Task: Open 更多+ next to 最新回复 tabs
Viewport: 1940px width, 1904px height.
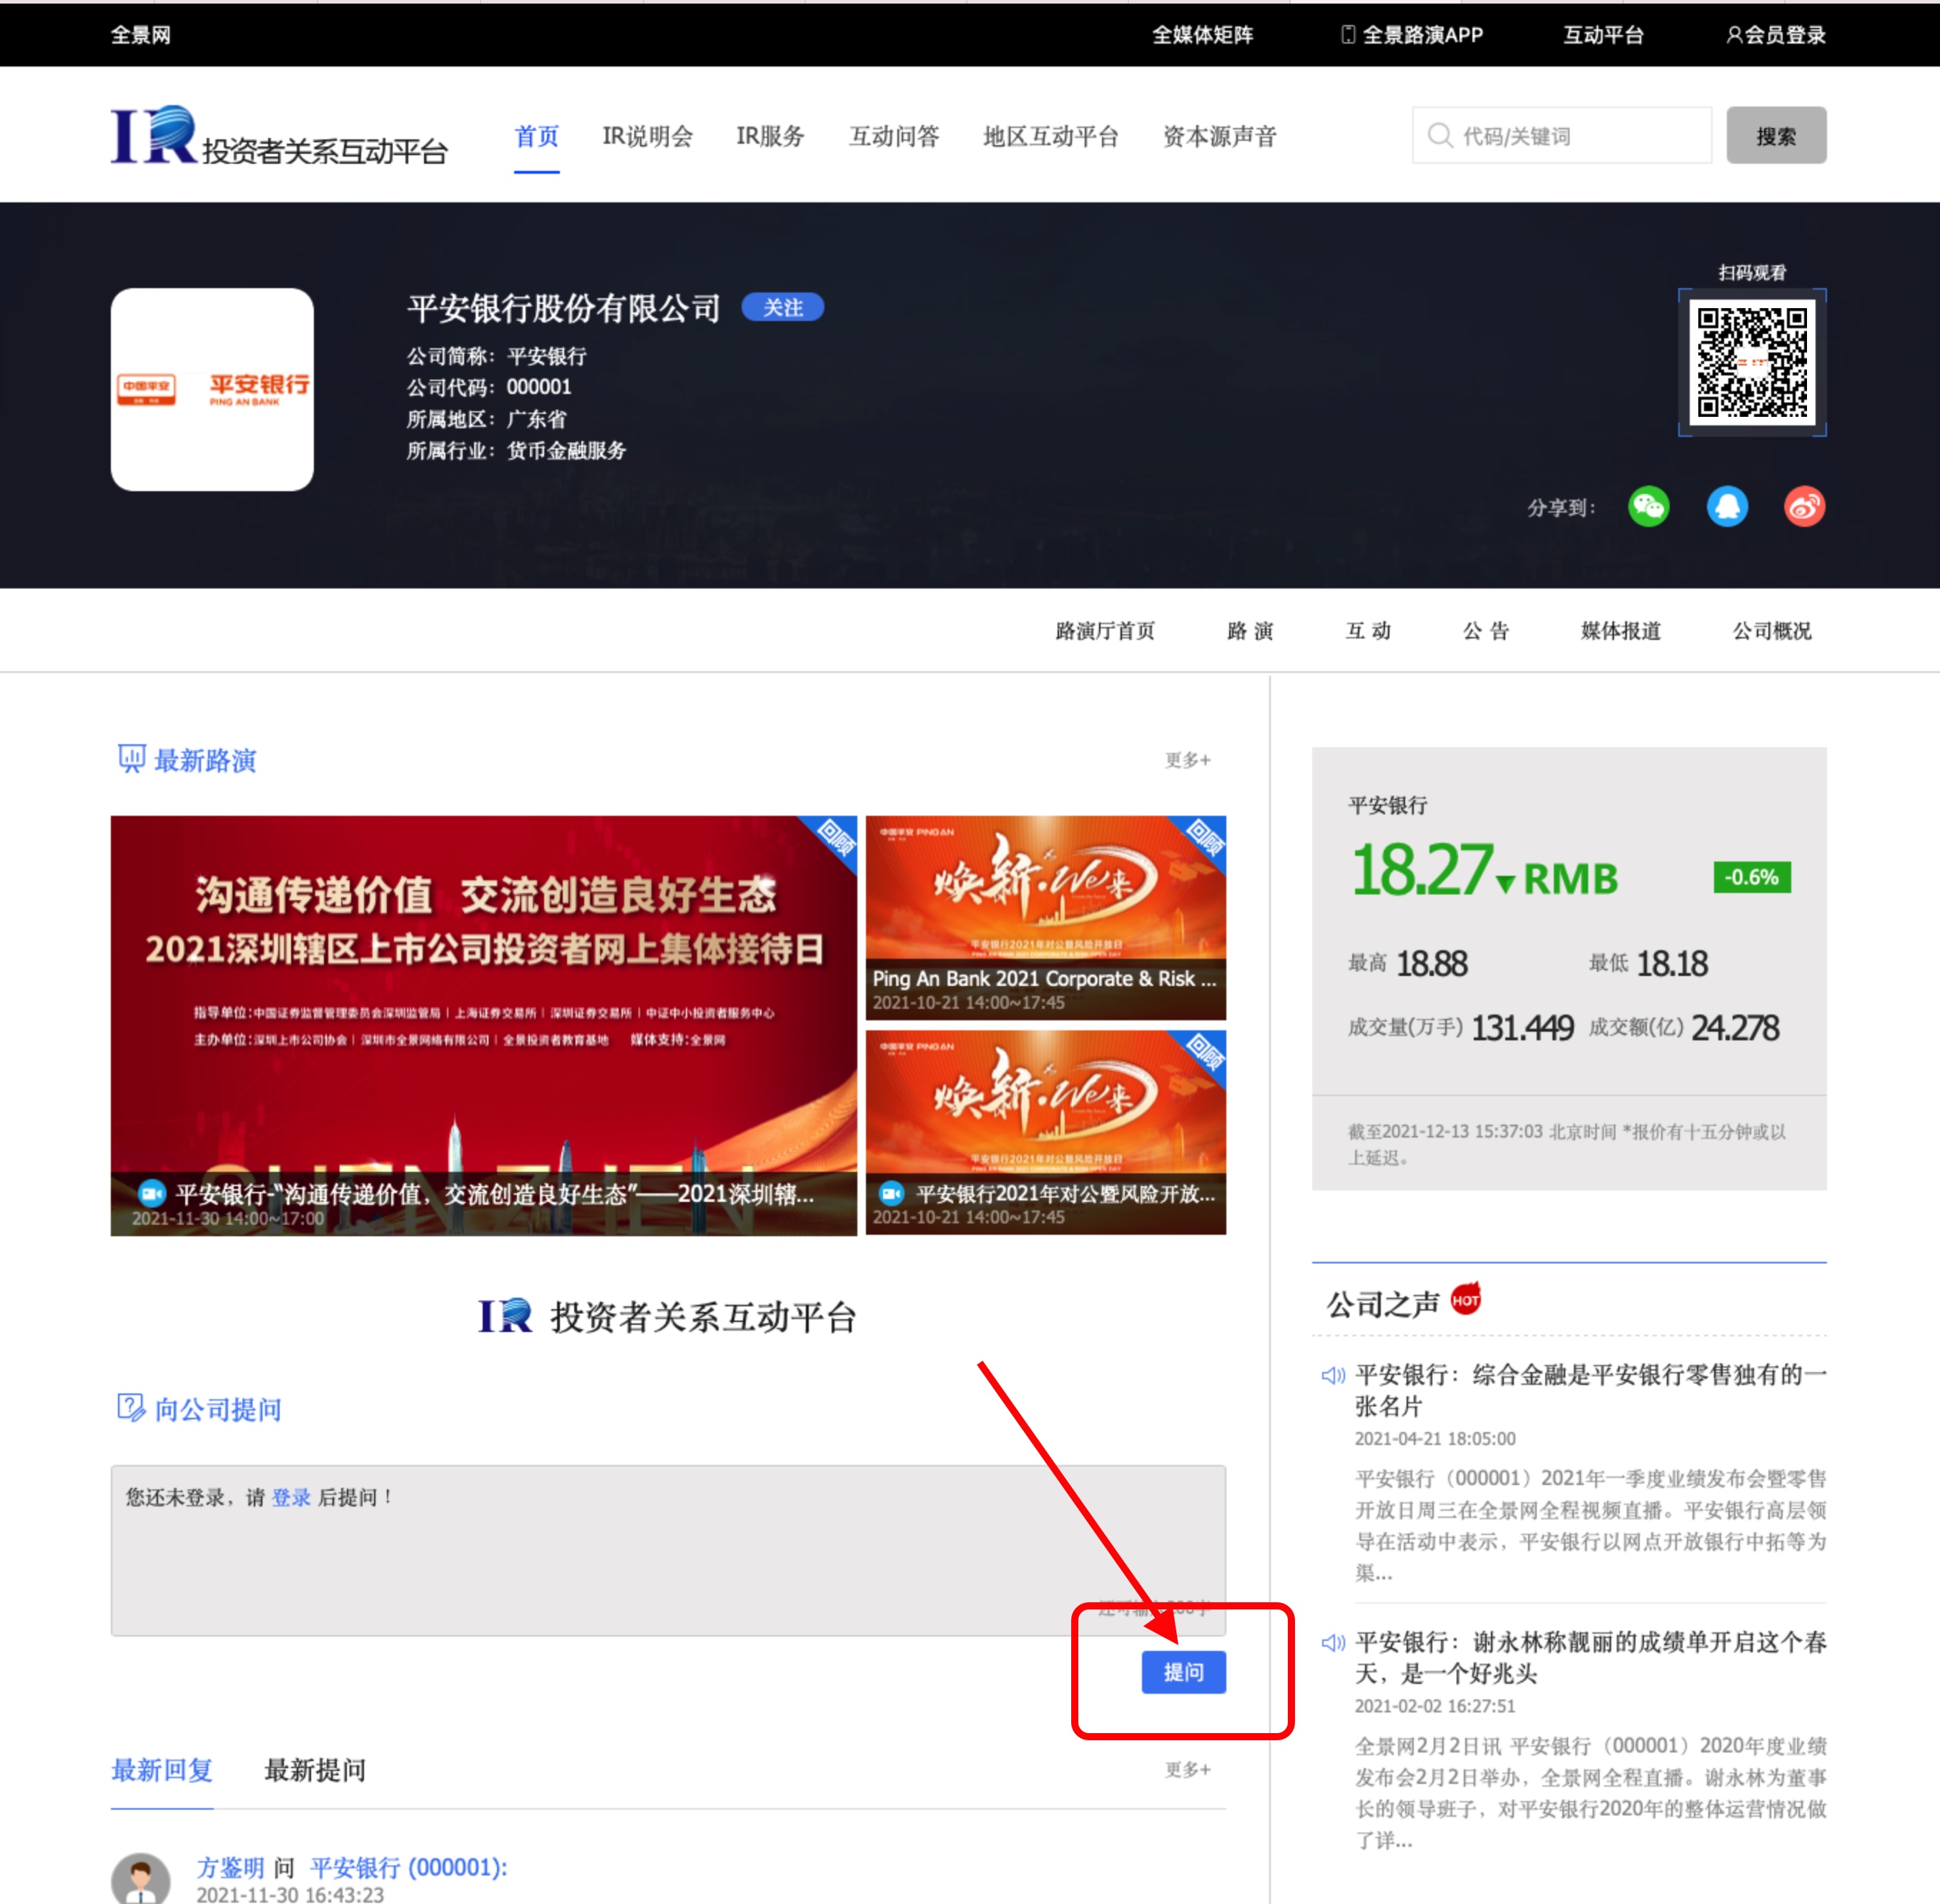Action: [1188, 1770]
